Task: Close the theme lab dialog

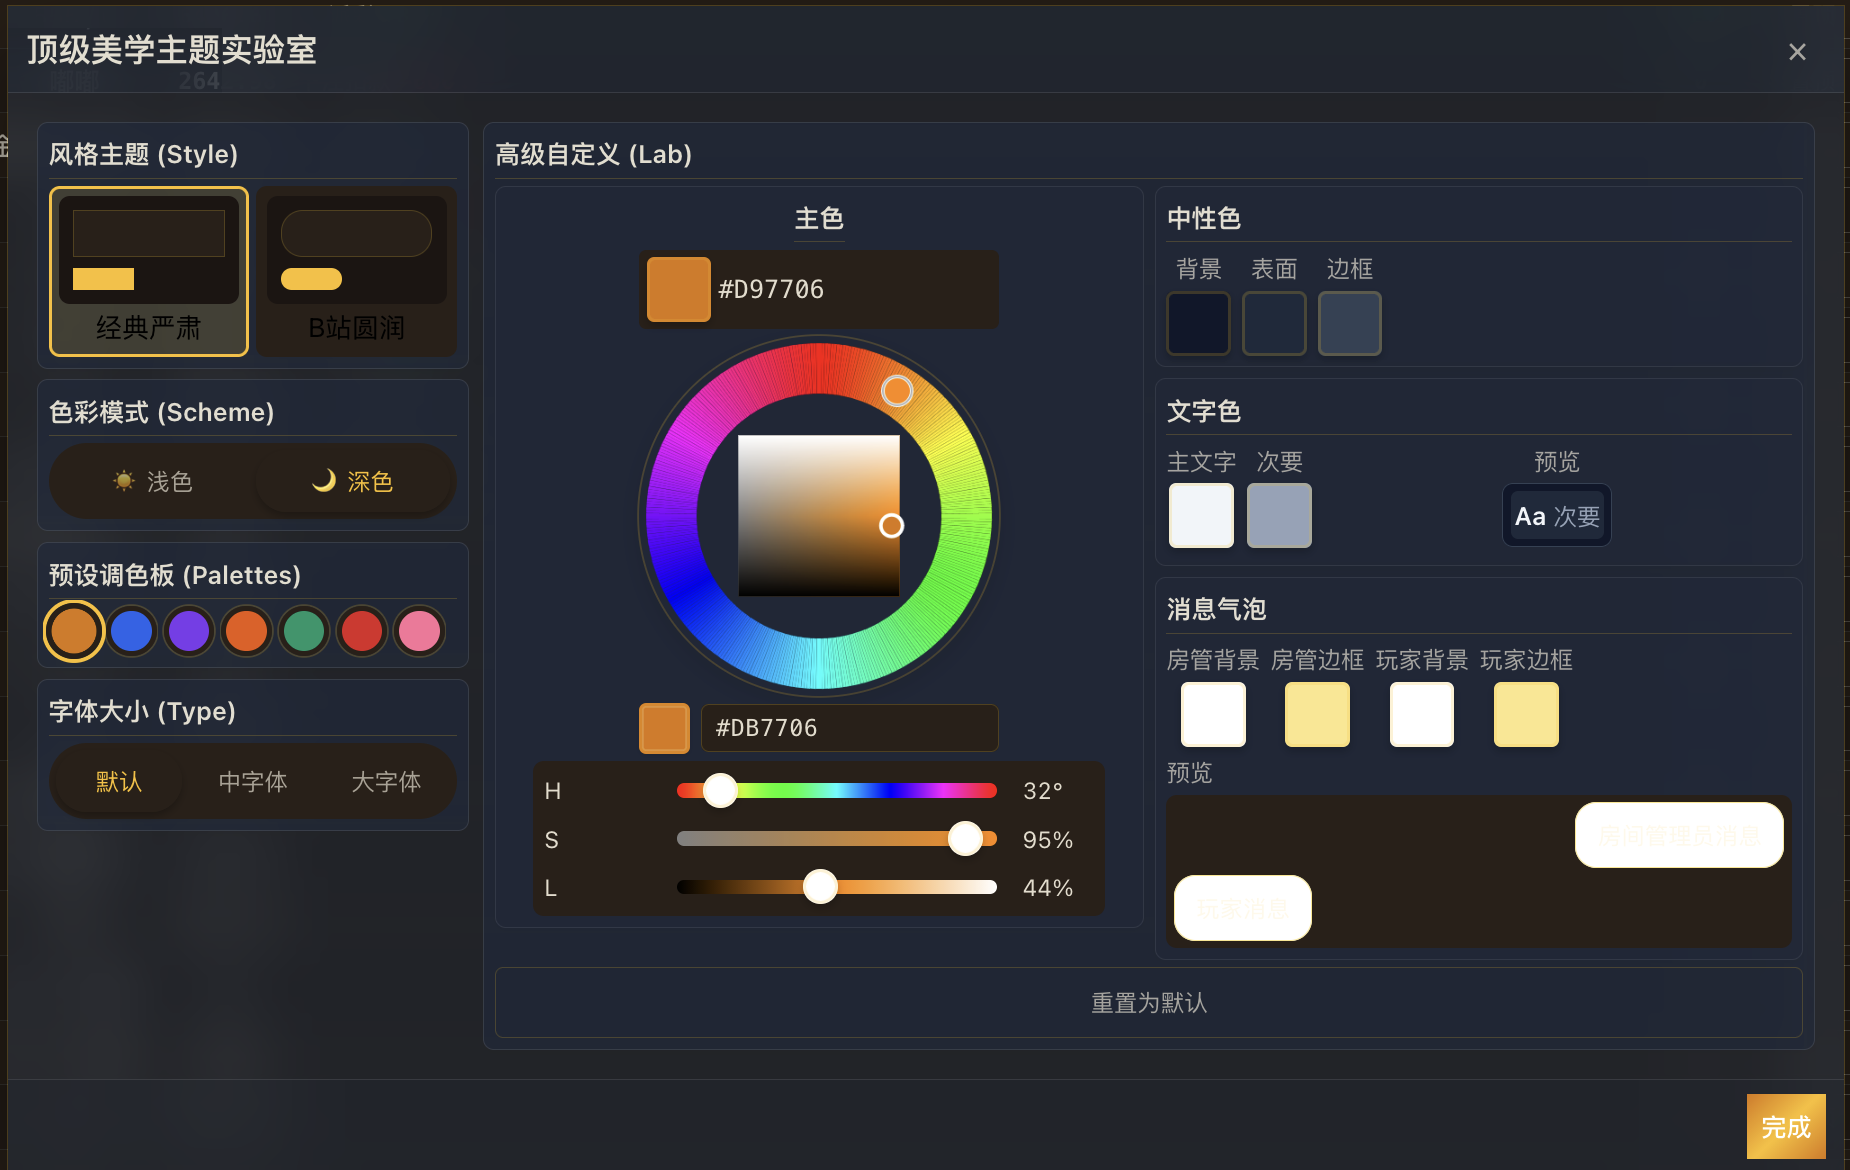Action: click(x=1797, y=52)
